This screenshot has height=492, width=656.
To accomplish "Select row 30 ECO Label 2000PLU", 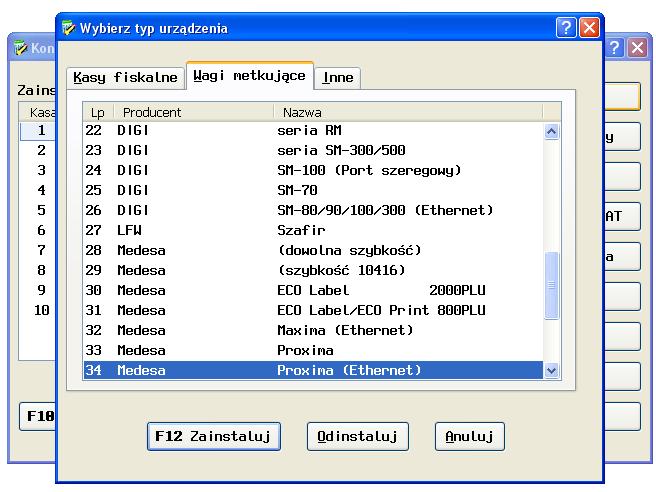I will [x=313, y=290].
